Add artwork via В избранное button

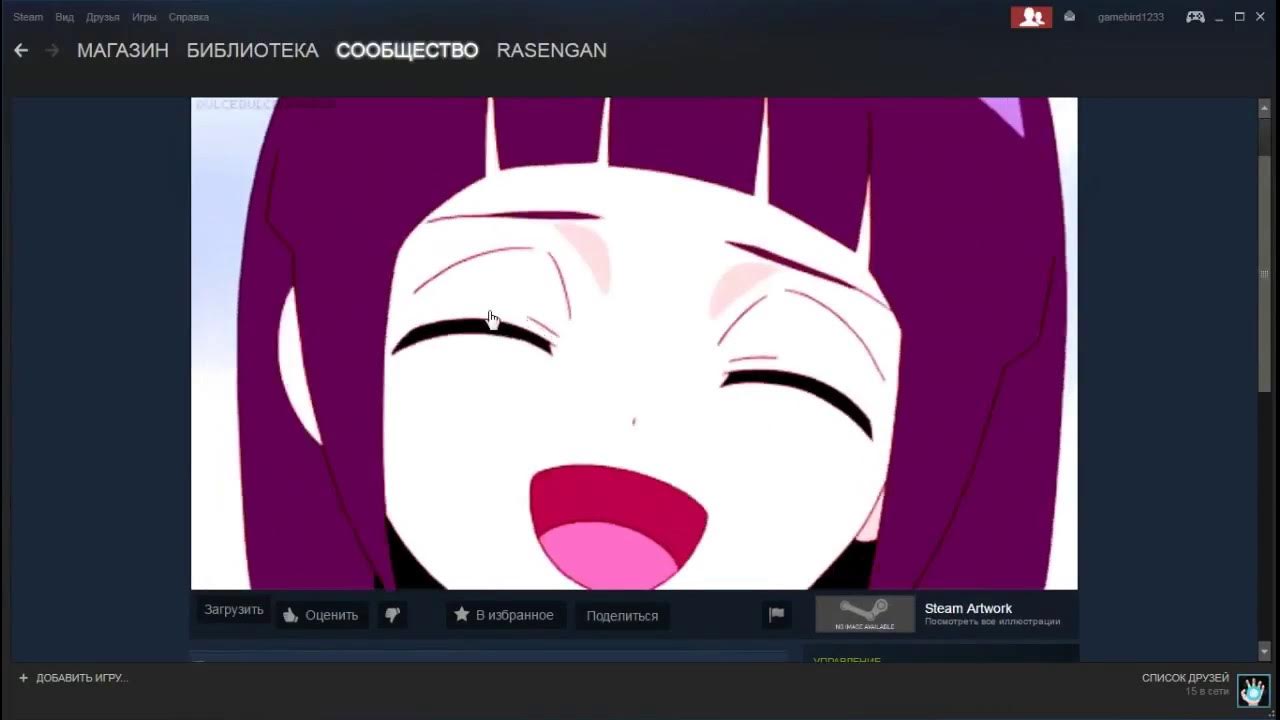[x=505, y=615]
